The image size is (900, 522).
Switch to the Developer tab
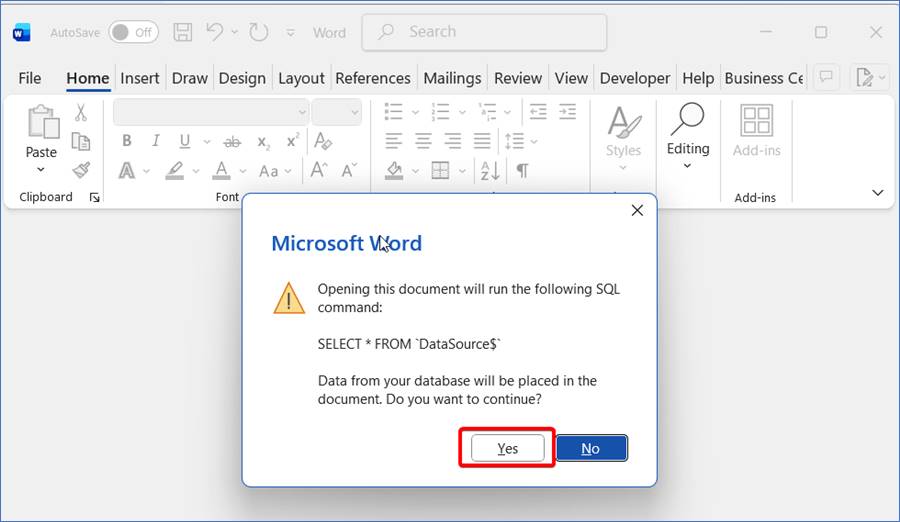pyautogui.click(x=635, y=78)
